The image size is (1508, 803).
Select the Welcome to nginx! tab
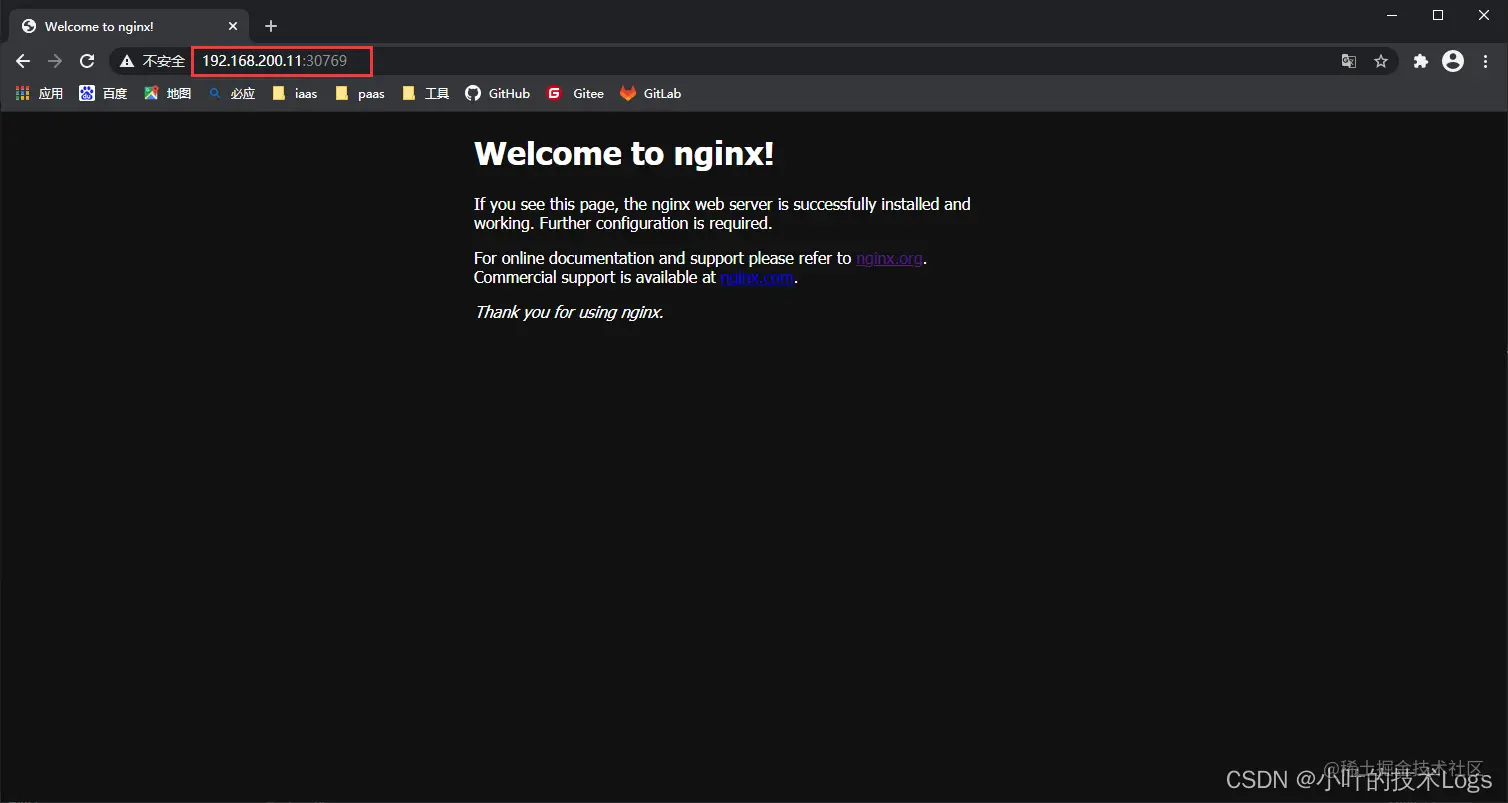130,26
